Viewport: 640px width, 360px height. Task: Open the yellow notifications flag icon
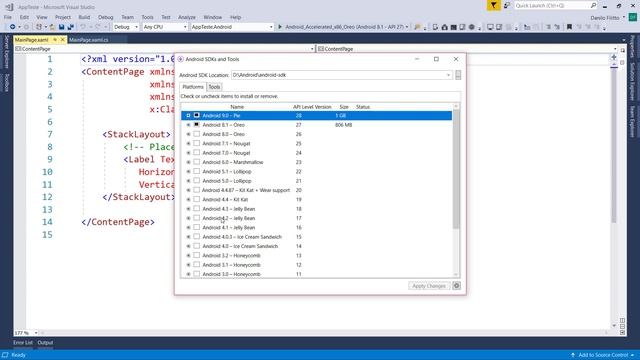click(x=493, y=5)
